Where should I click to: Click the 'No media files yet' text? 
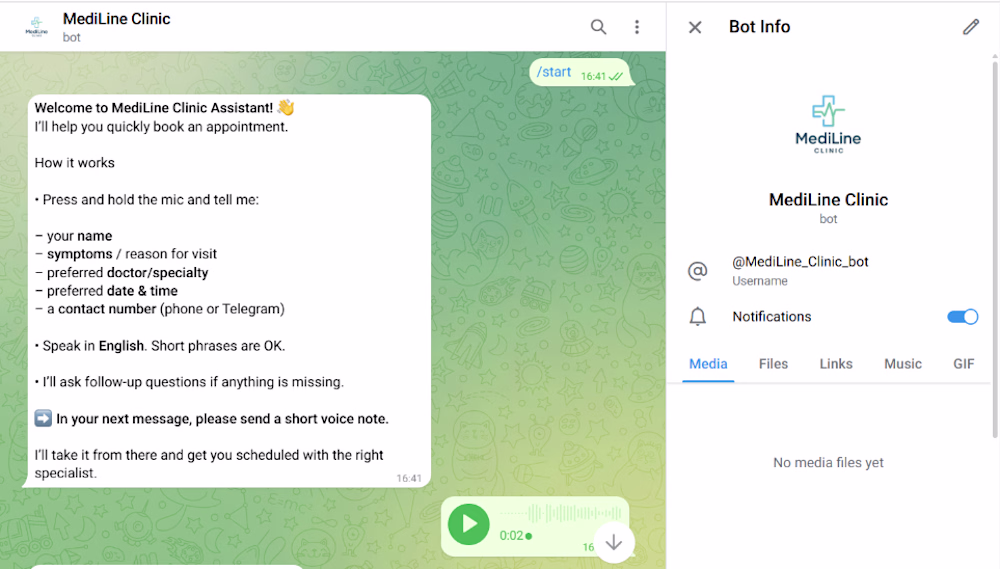pyautogui.click(x=828, y=462)
